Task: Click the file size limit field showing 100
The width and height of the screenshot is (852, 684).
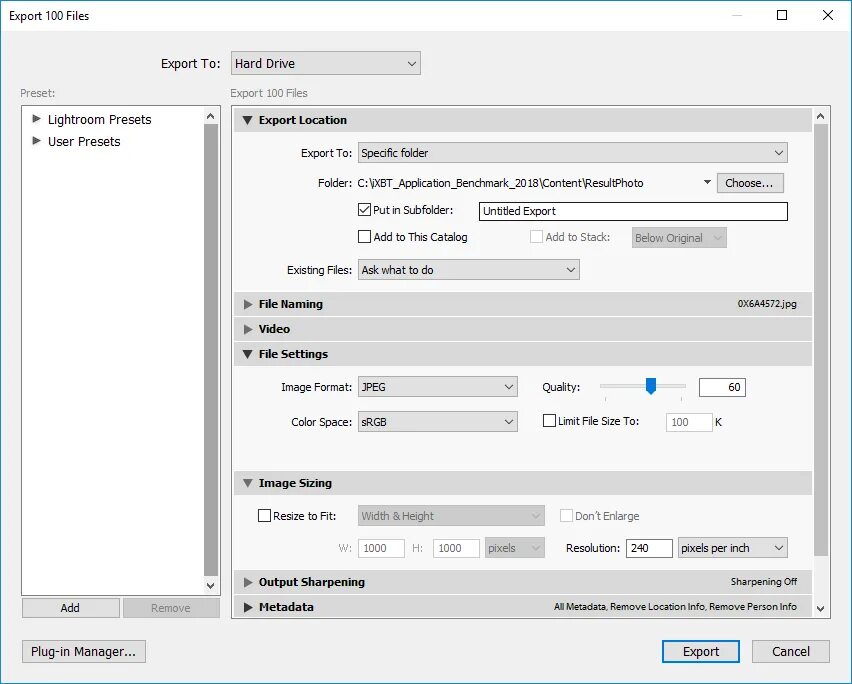Action: coord(689,422)
